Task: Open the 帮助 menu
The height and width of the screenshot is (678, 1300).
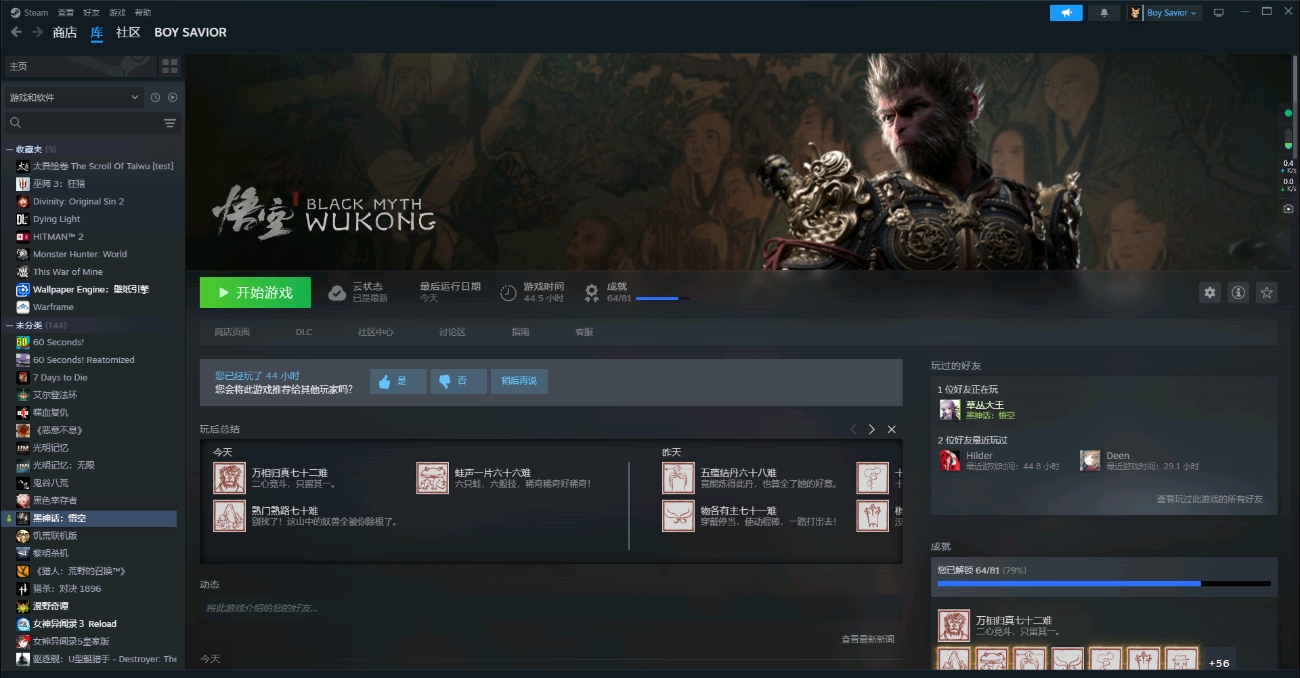Action: 143,13
